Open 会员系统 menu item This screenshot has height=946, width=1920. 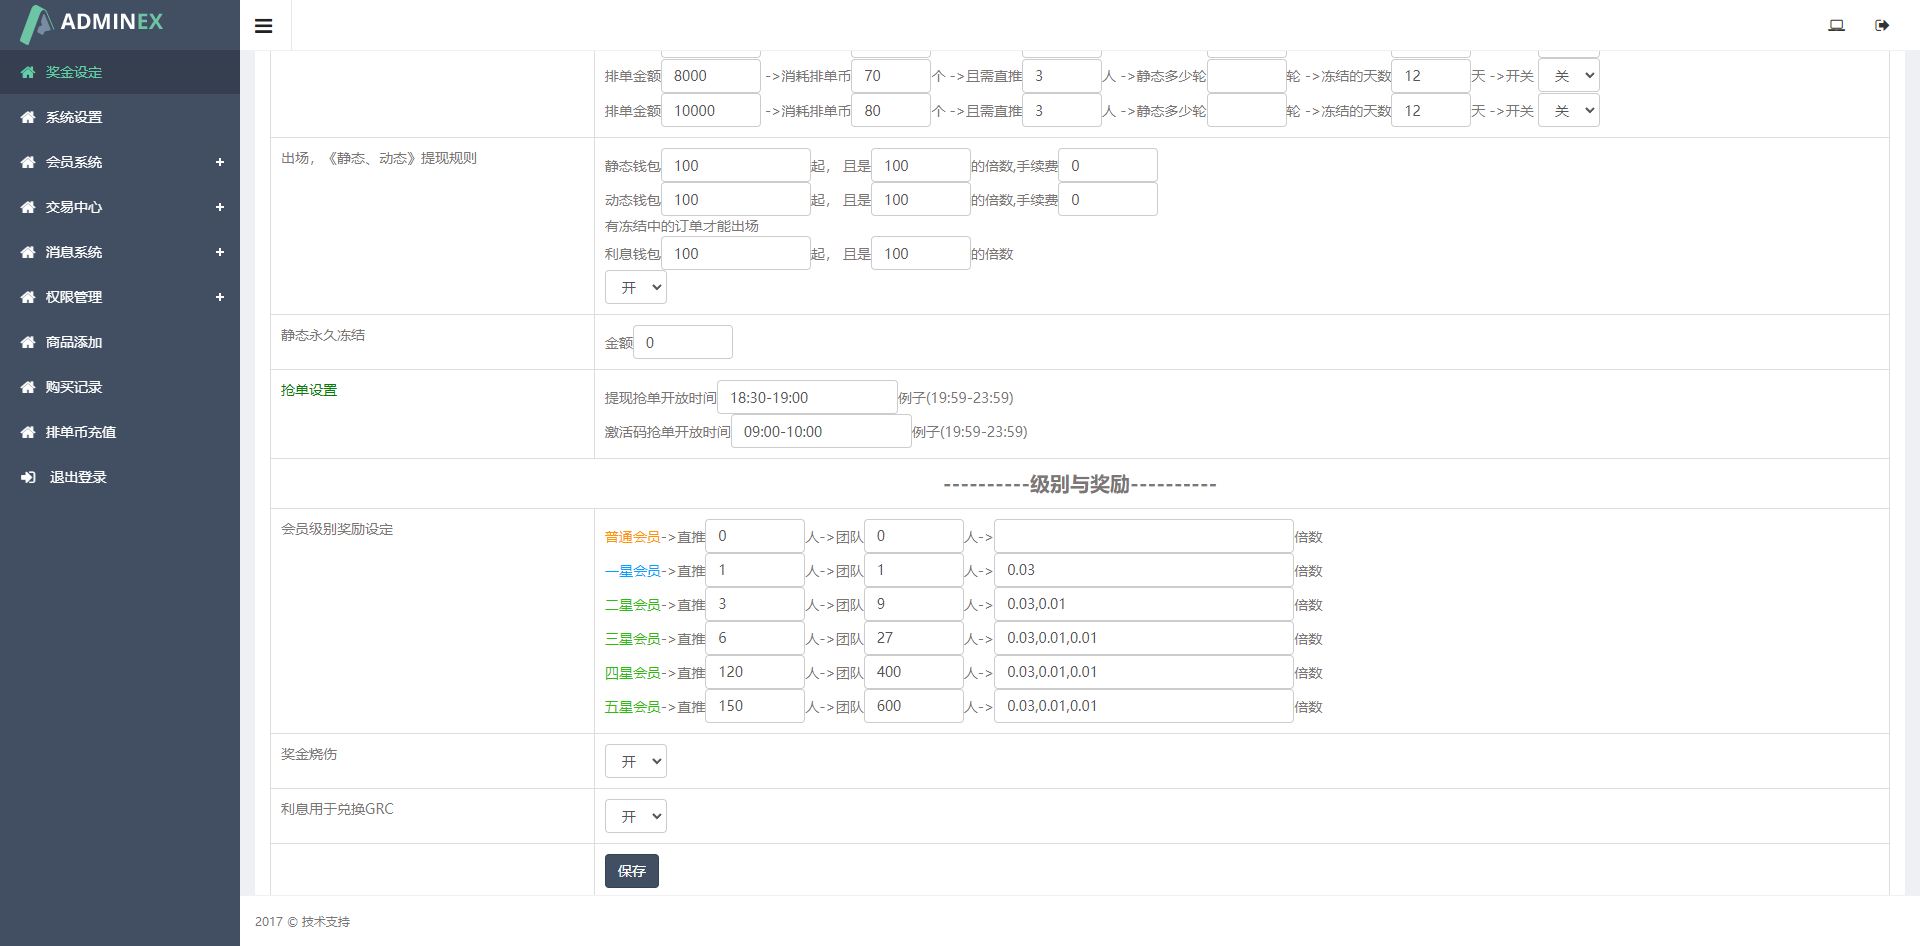pos(120,162)
